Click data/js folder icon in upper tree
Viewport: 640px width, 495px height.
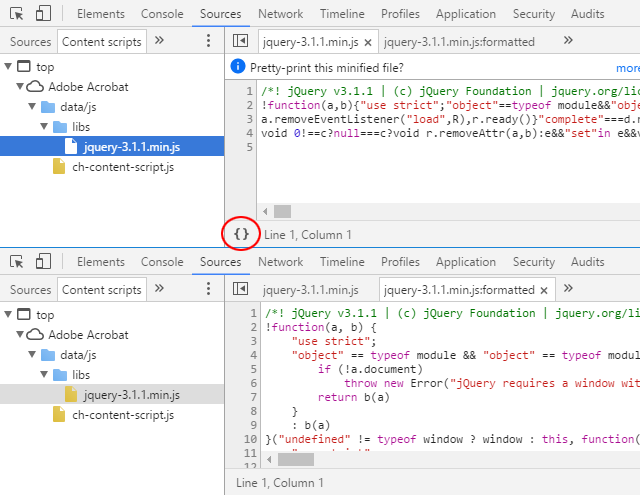click(x=48, y=107)
